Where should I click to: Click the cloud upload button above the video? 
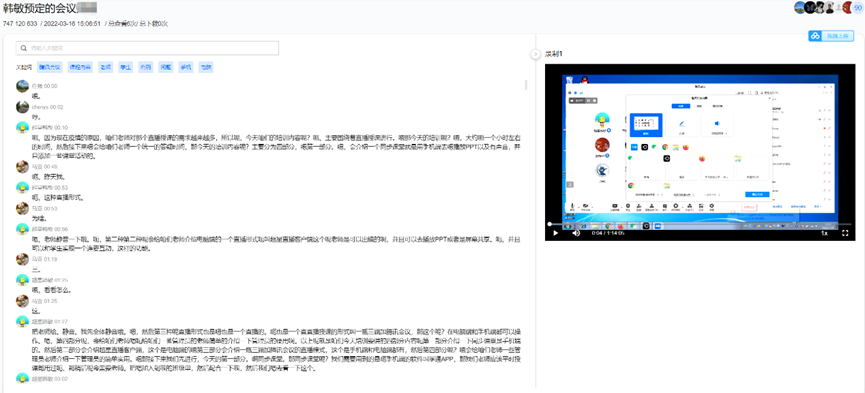point(830,36)
